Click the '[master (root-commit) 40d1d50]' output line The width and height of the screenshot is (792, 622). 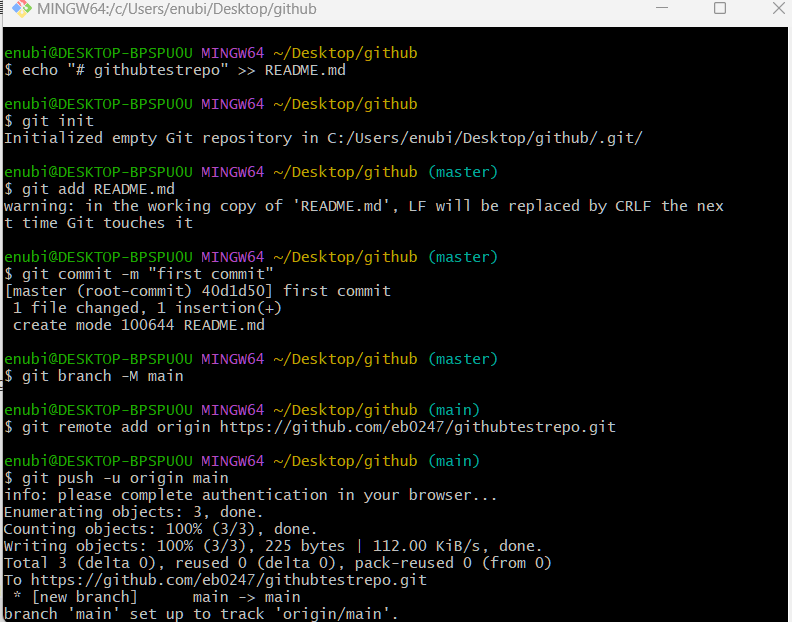click(197, 291)
